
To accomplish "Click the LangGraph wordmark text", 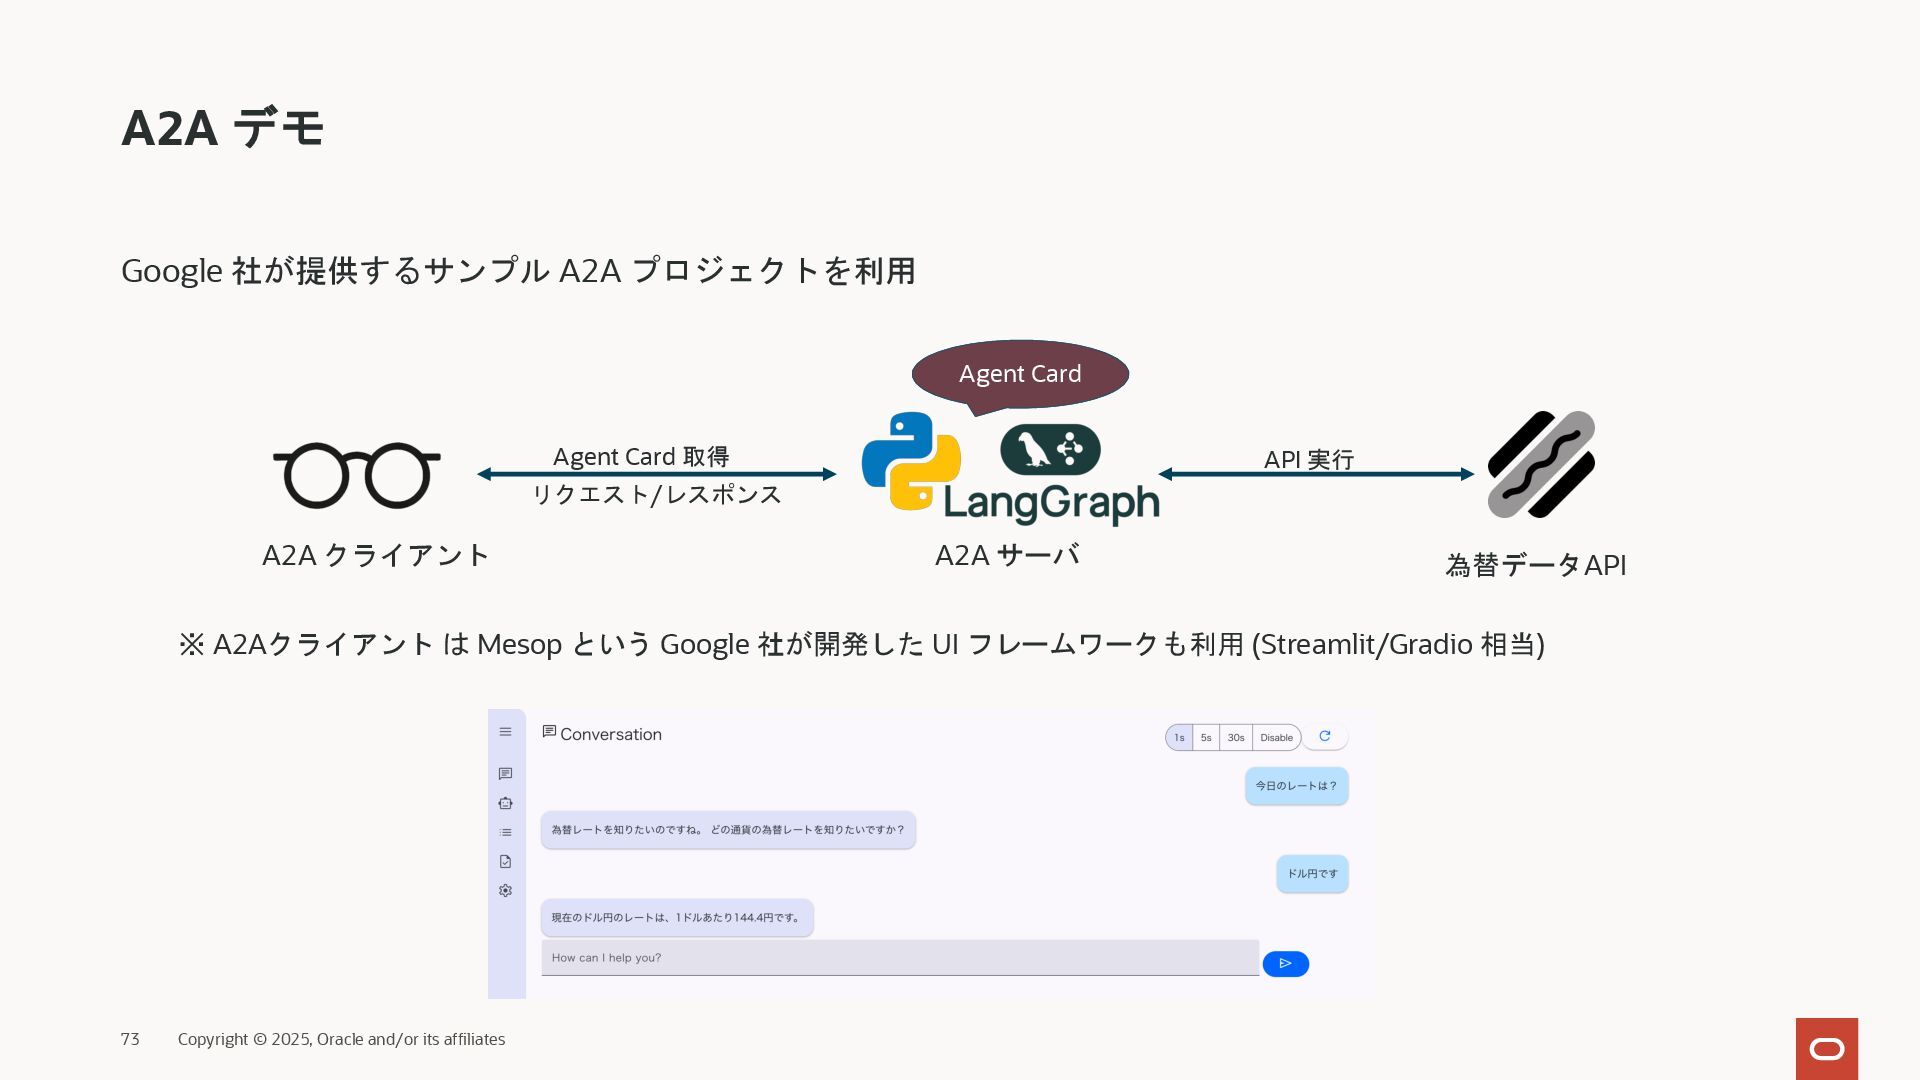I will coord(1051,503).
